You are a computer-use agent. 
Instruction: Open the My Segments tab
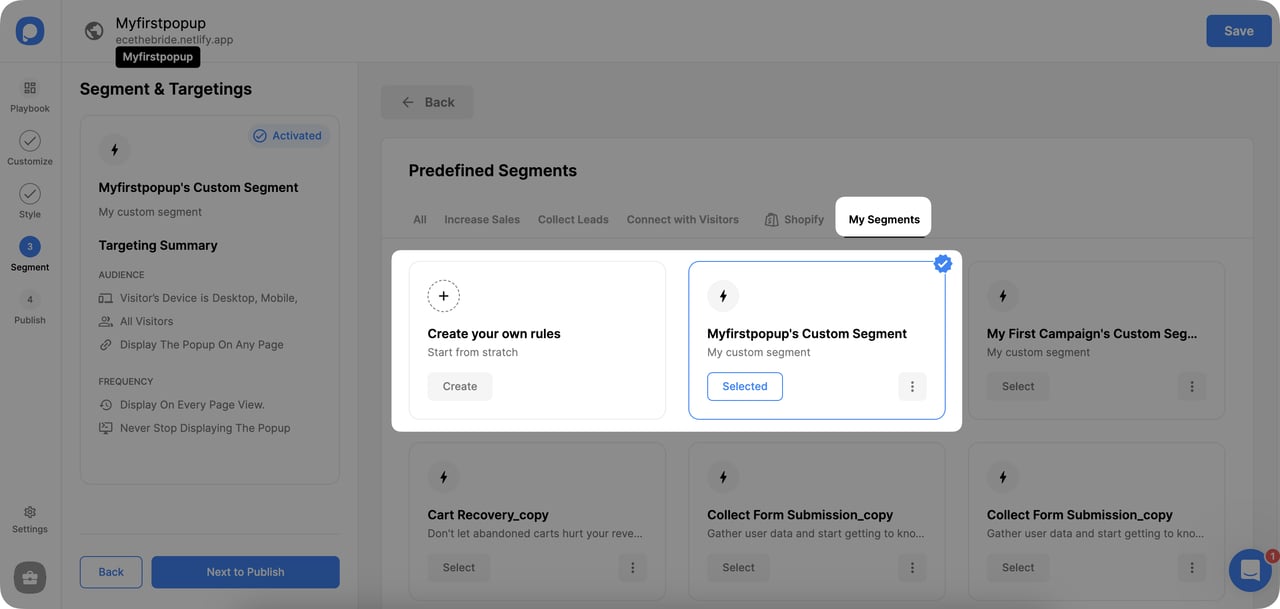point(884,219)
